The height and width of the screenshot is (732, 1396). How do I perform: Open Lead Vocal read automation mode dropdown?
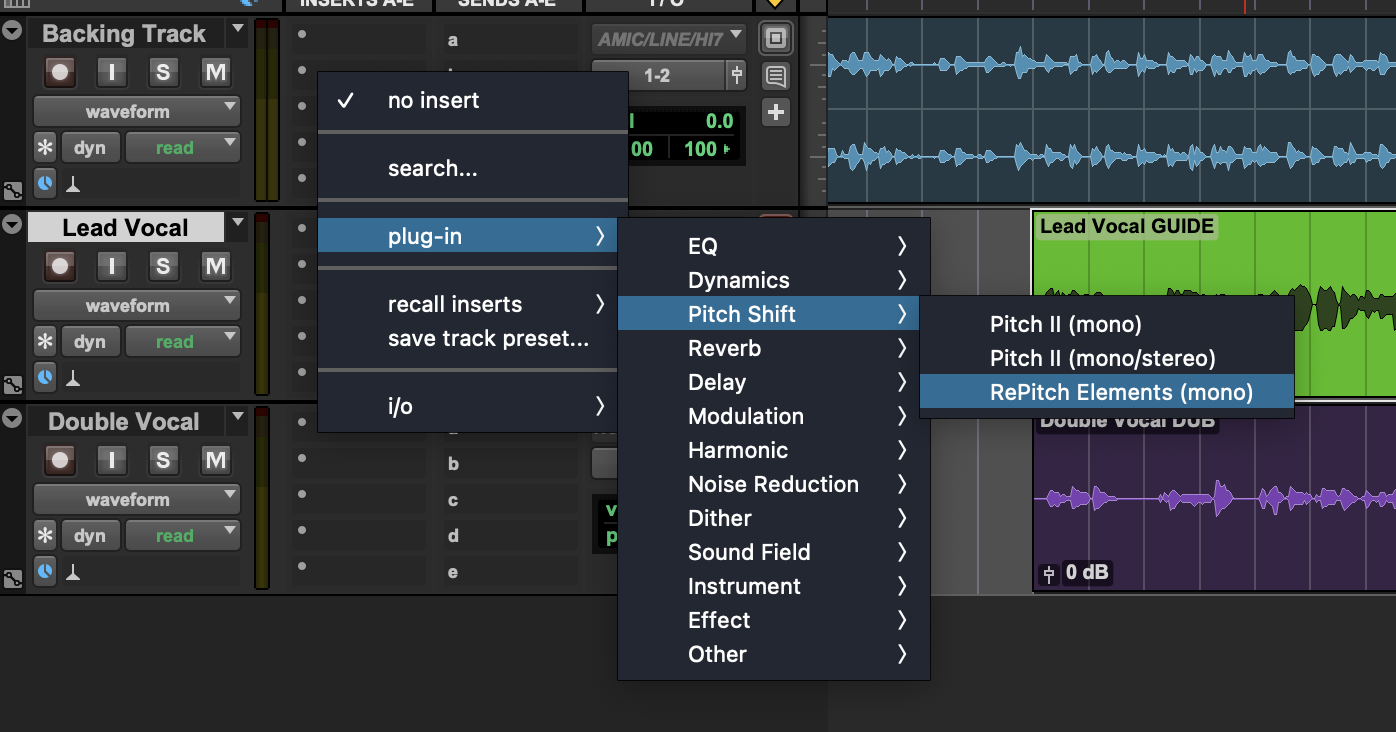pyautogui.click(x=183, y=342)
